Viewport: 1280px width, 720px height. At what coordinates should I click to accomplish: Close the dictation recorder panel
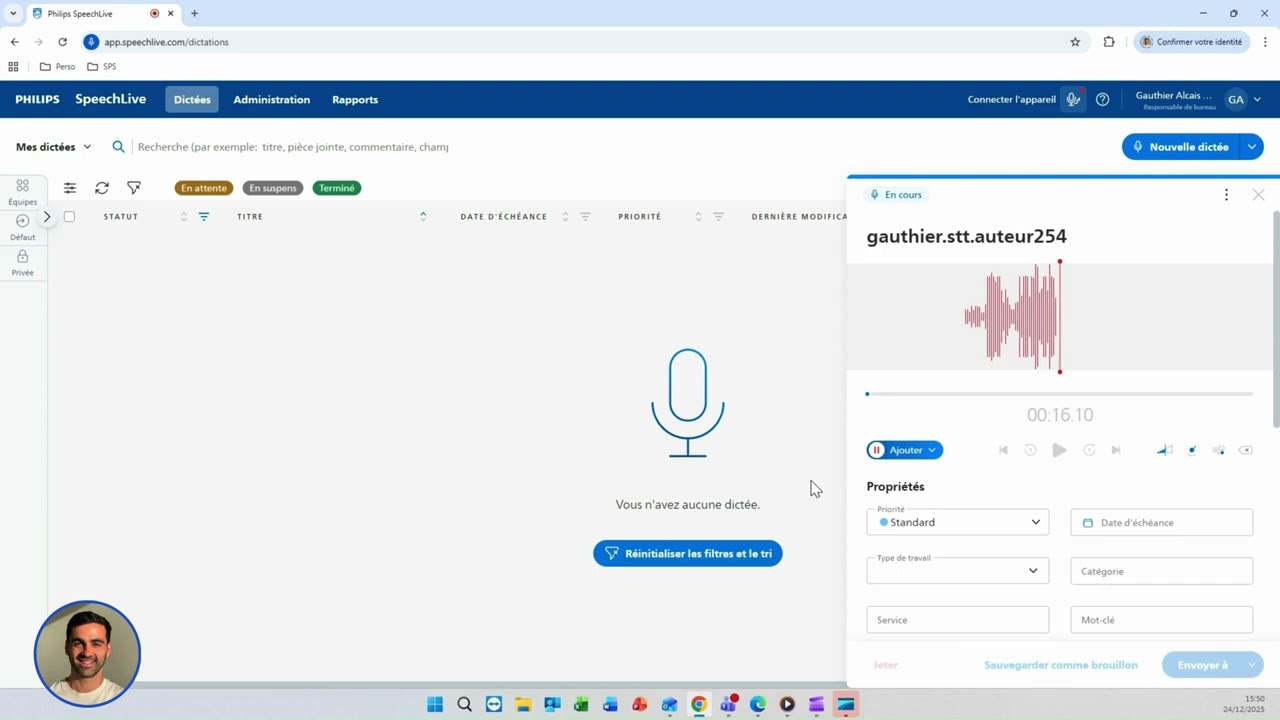click(1258, 195)
